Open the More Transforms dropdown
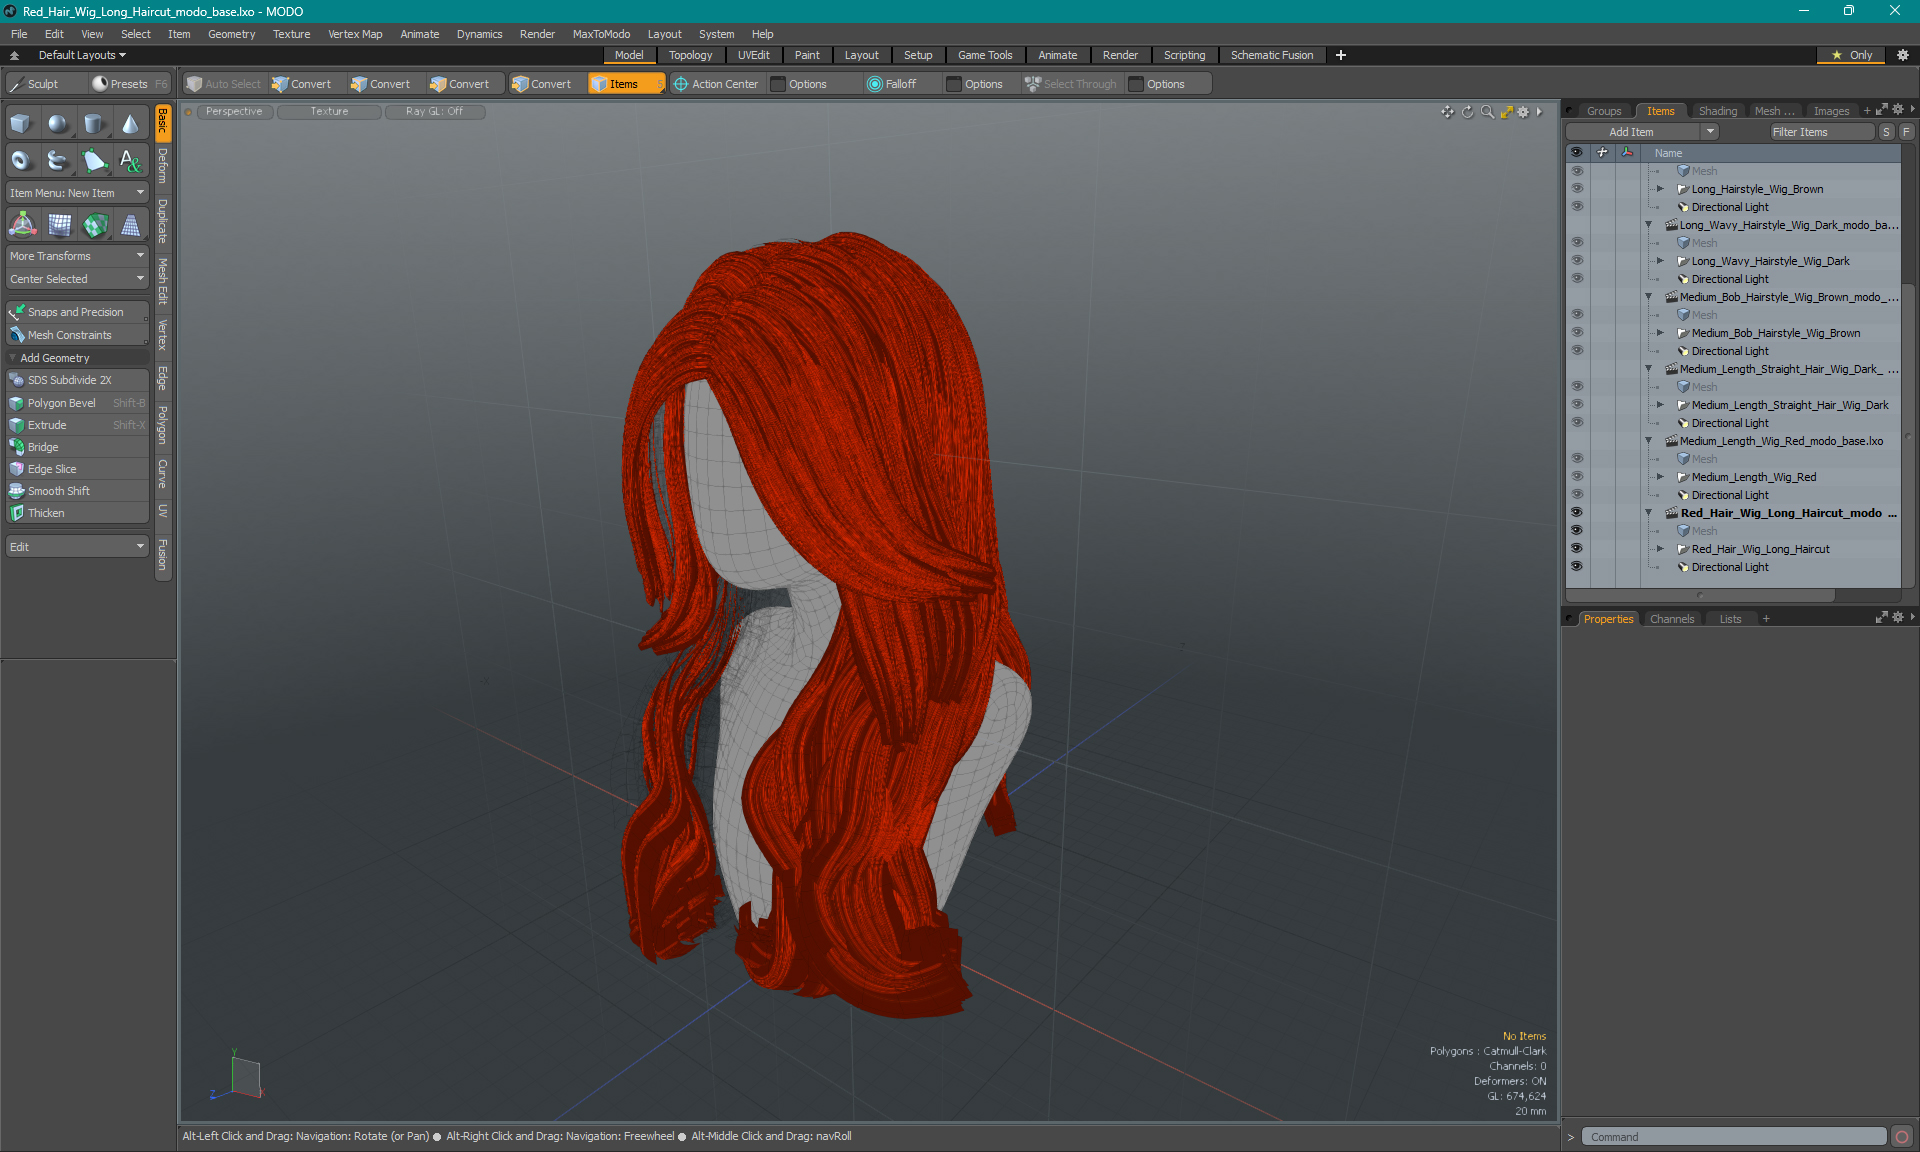Image resolution: width=1920 pixels, height=1152 pixels. (77, 256)
